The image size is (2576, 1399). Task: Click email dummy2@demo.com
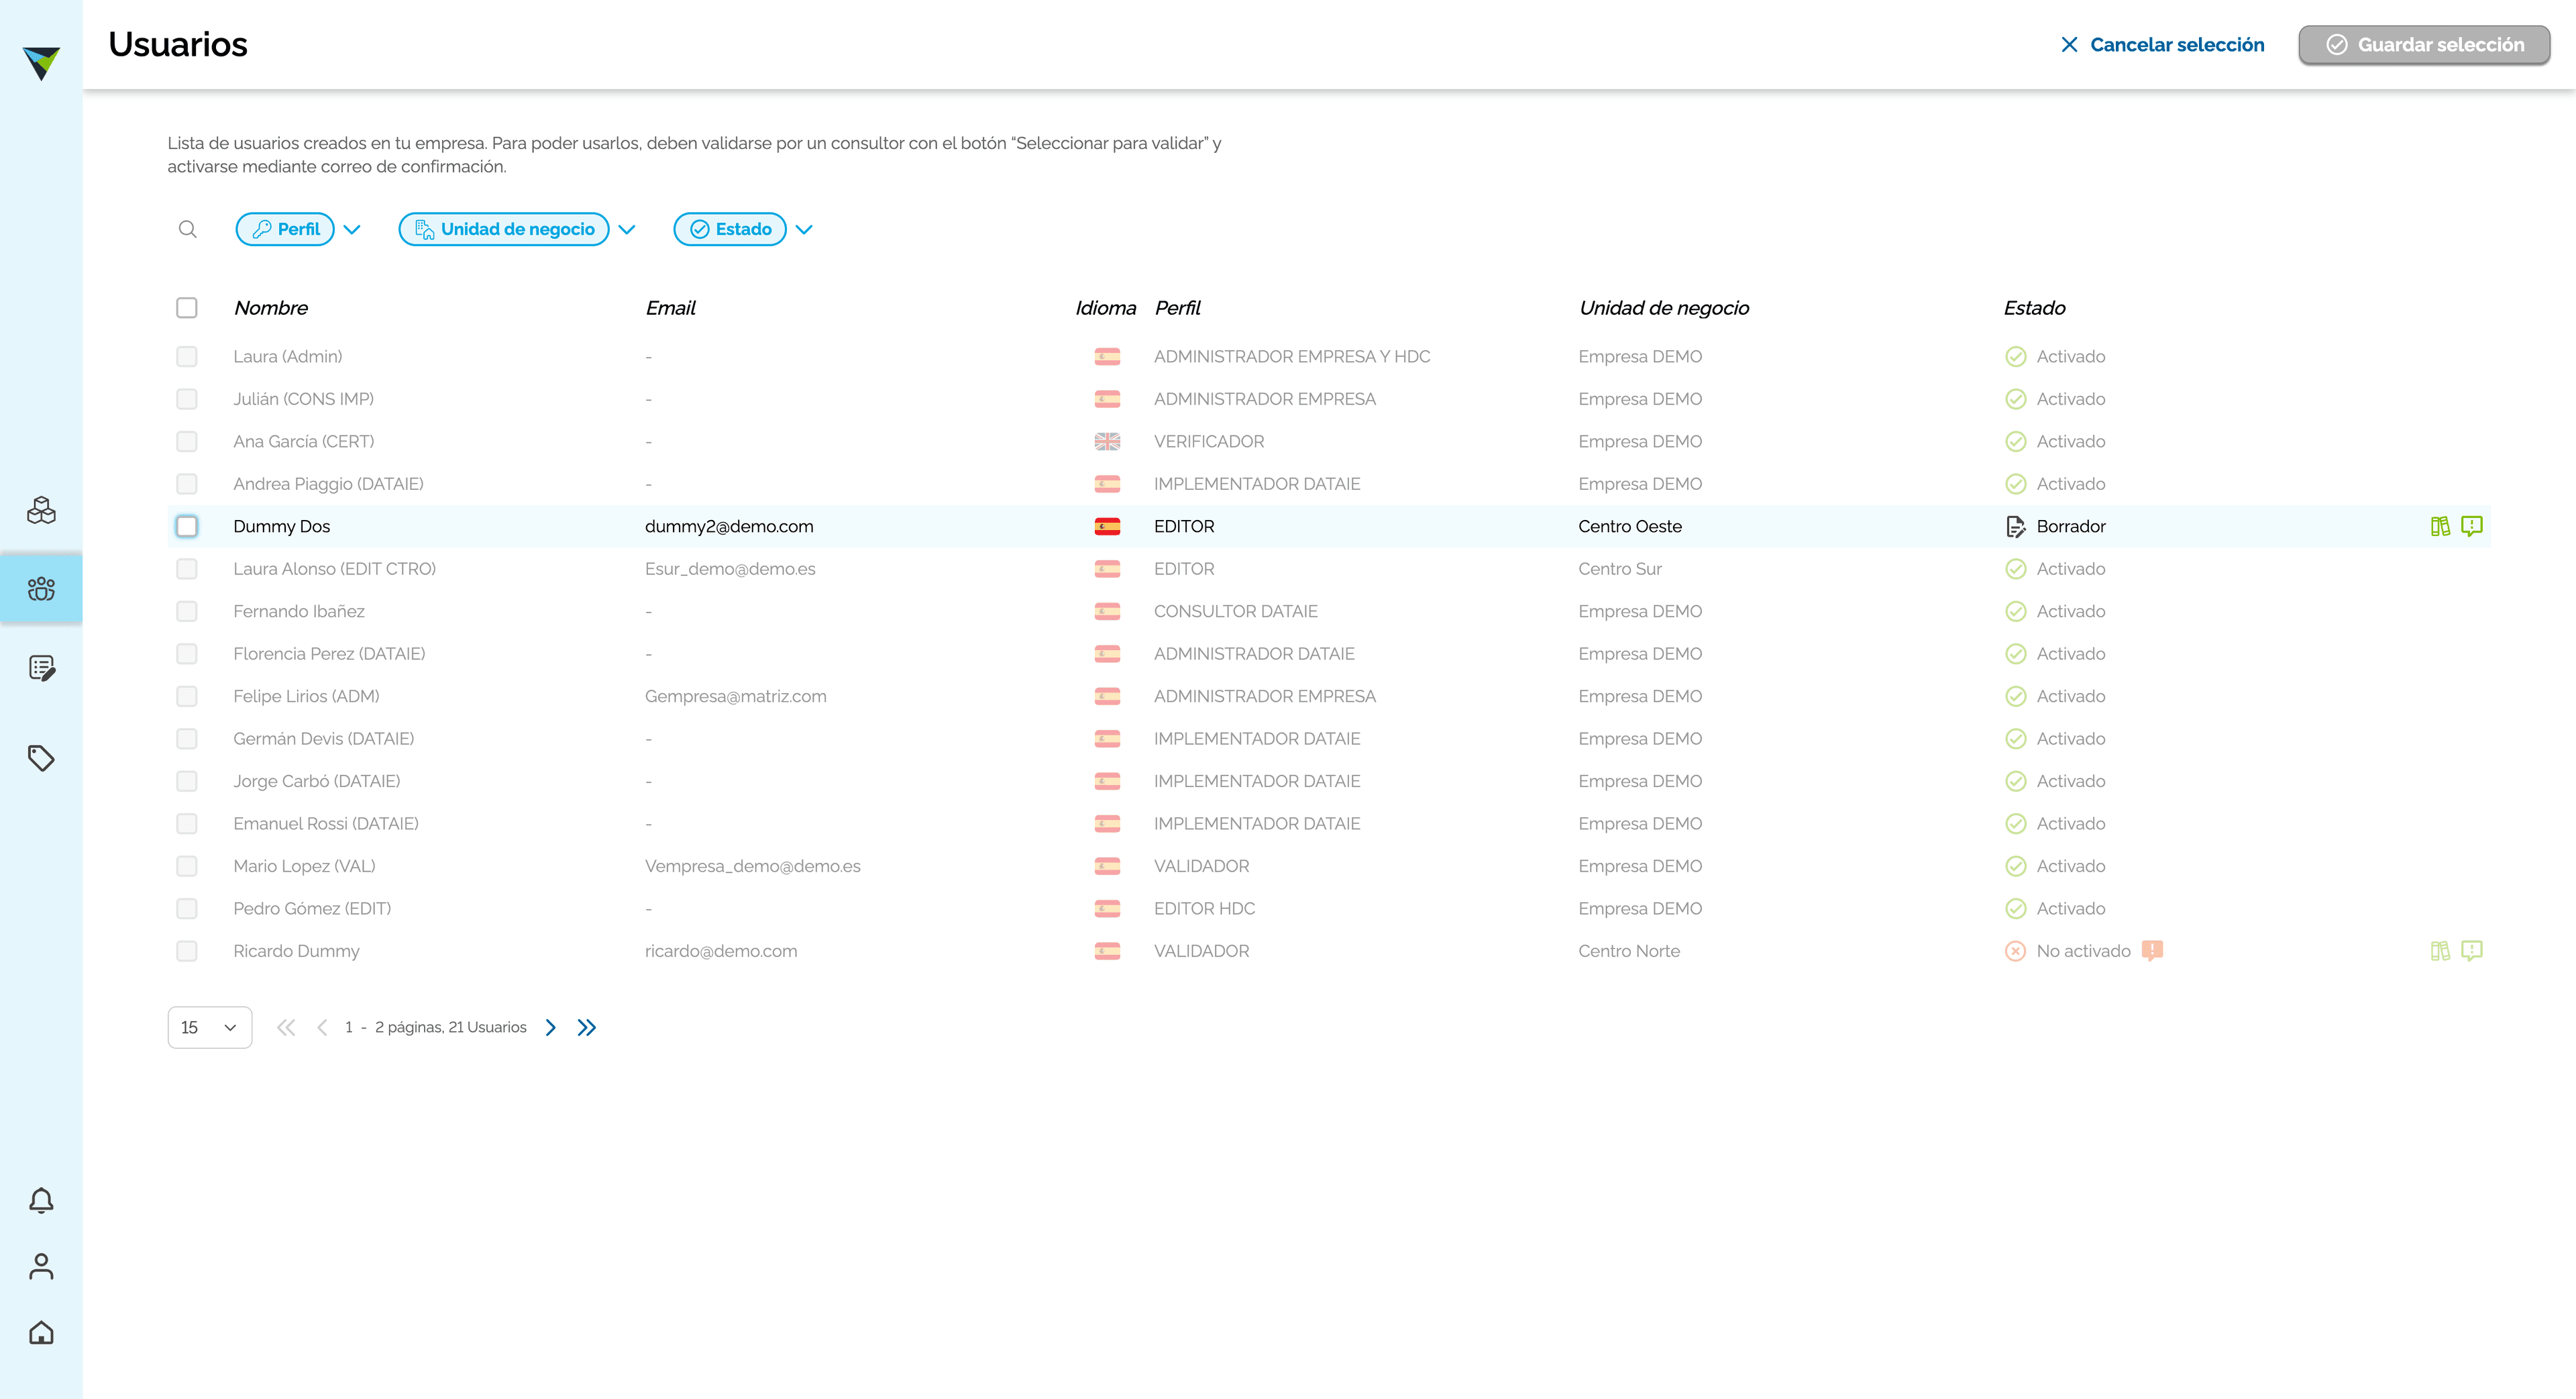click(x=729, y=527)
